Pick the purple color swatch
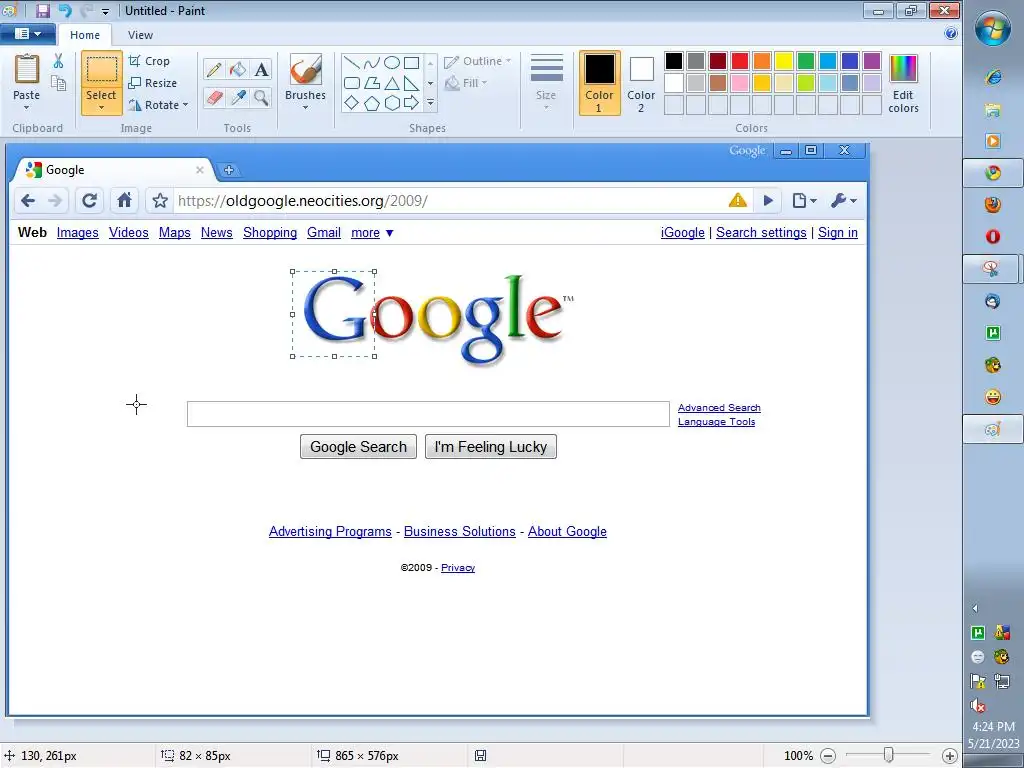 [872, 61]
